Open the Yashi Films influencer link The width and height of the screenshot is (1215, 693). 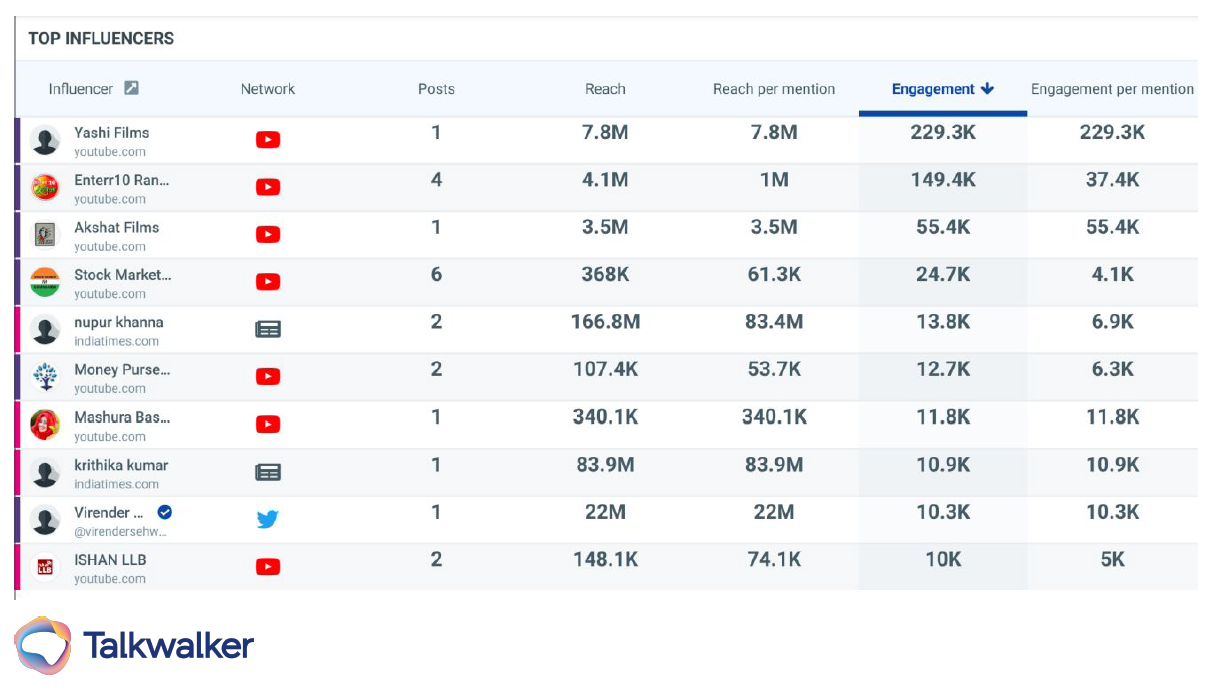coord(111,132)
